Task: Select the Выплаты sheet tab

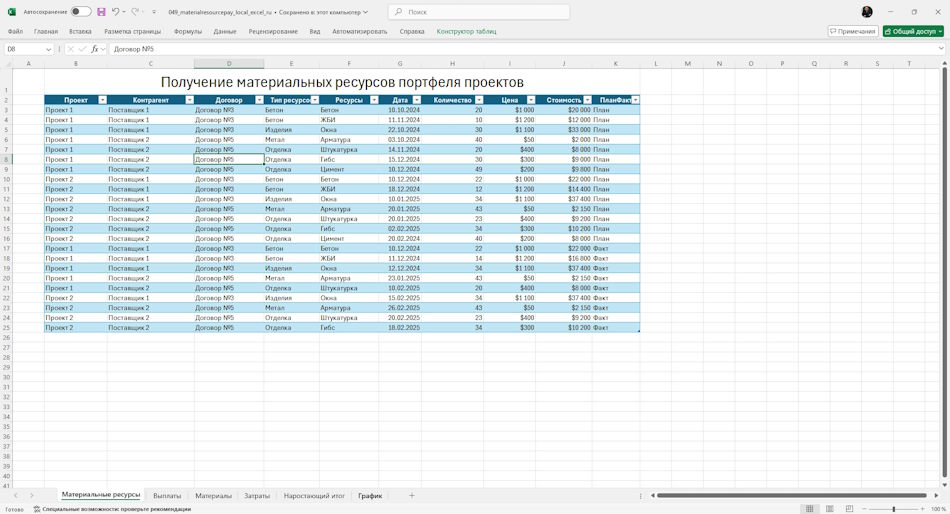Action: [167, 496]
